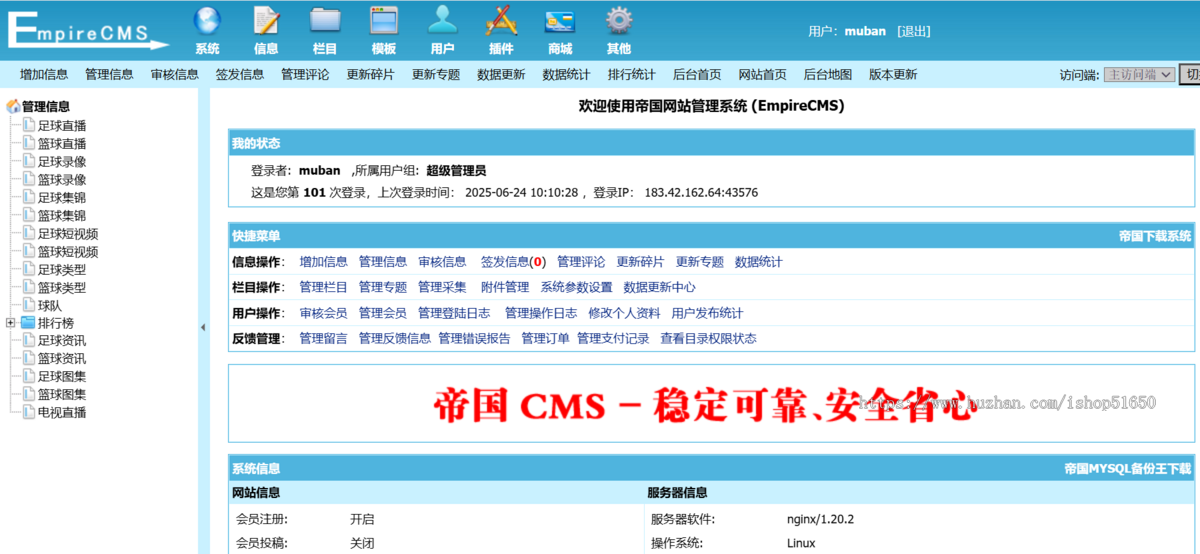Select 更新碎片 in the top menu bar
1200x554 pixels.
pos(371,74)
